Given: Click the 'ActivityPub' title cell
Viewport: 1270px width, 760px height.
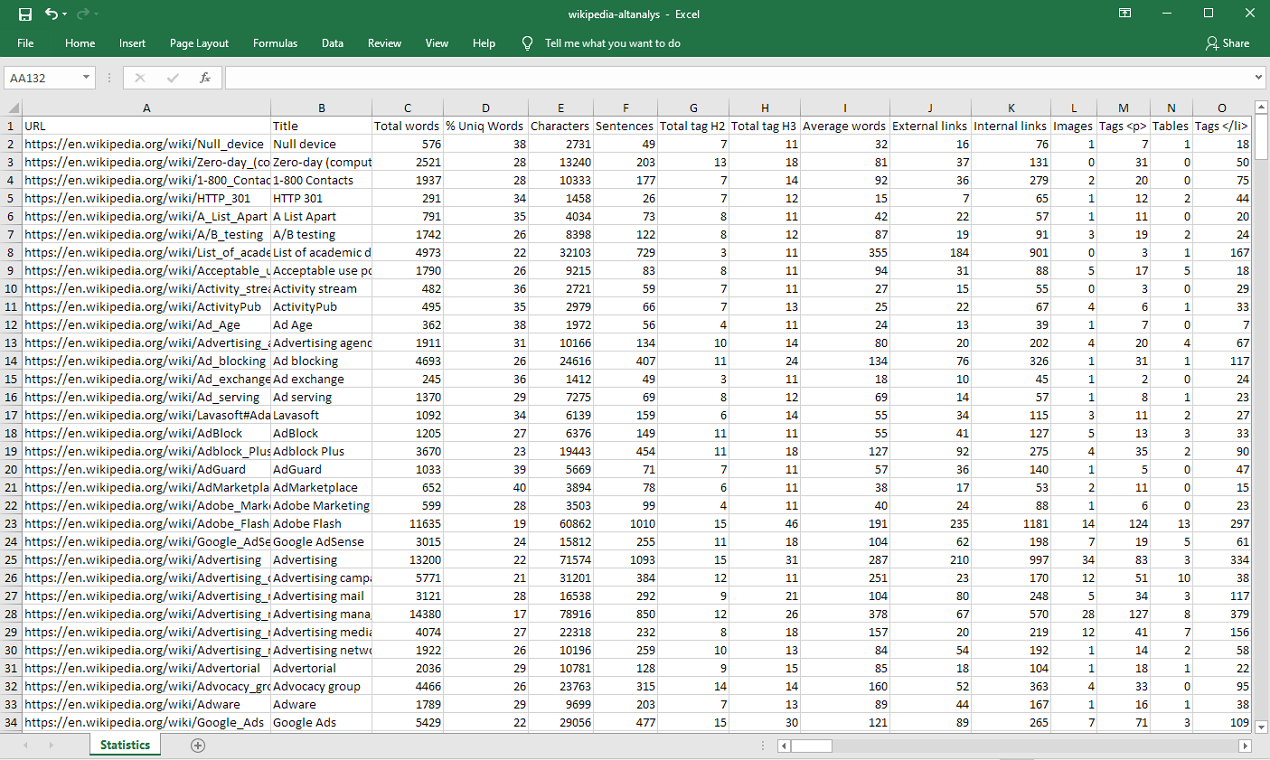Looking at the screenshot, I should 321,306.
